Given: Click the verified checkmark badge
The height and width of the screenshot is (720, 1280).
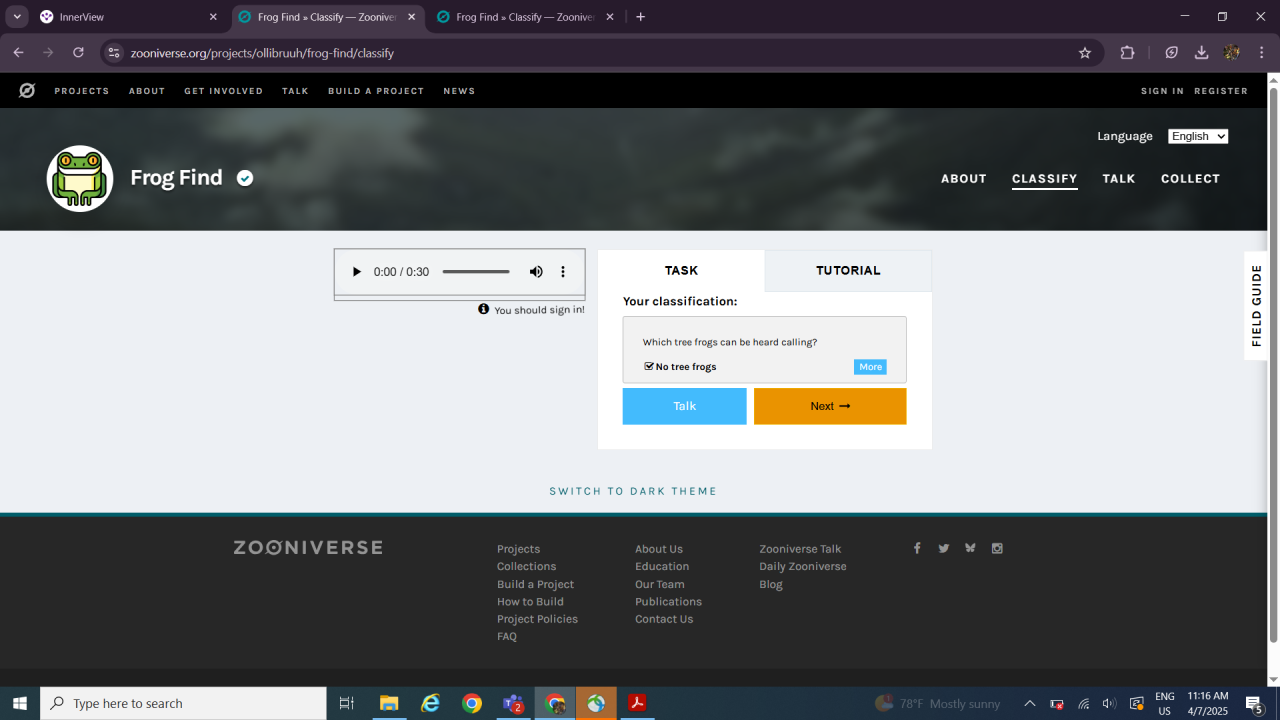Looking at the screenshot, I should [245, 178].
